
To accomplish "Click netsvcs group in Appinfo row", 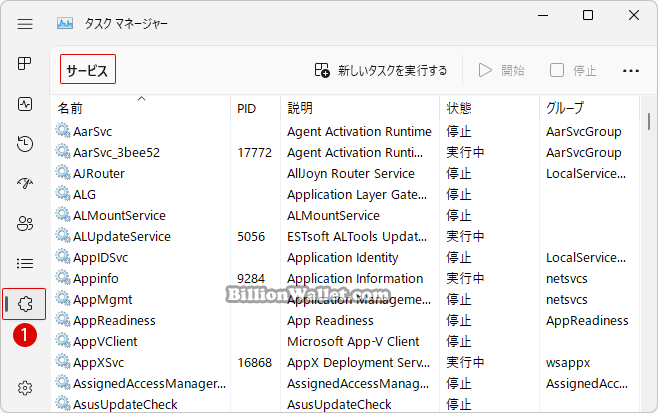I will point(567,279).
